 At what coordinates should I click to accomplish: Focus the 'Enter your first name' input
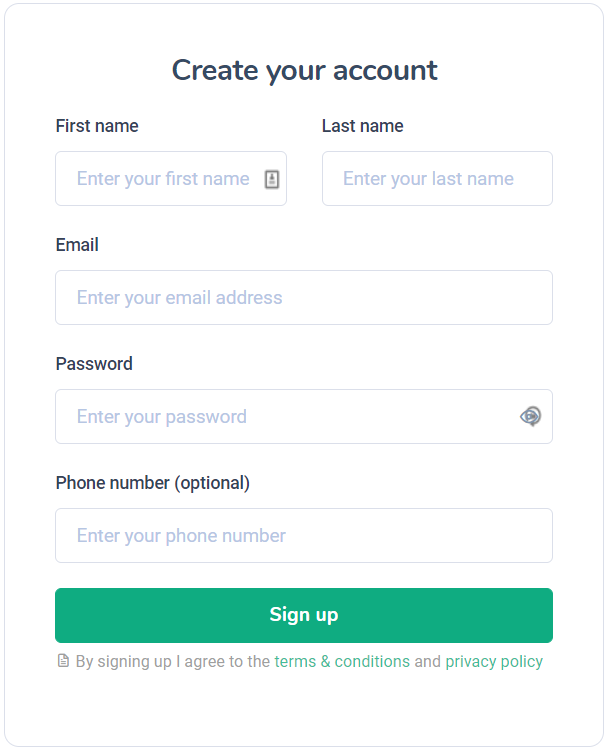point(162,179)
